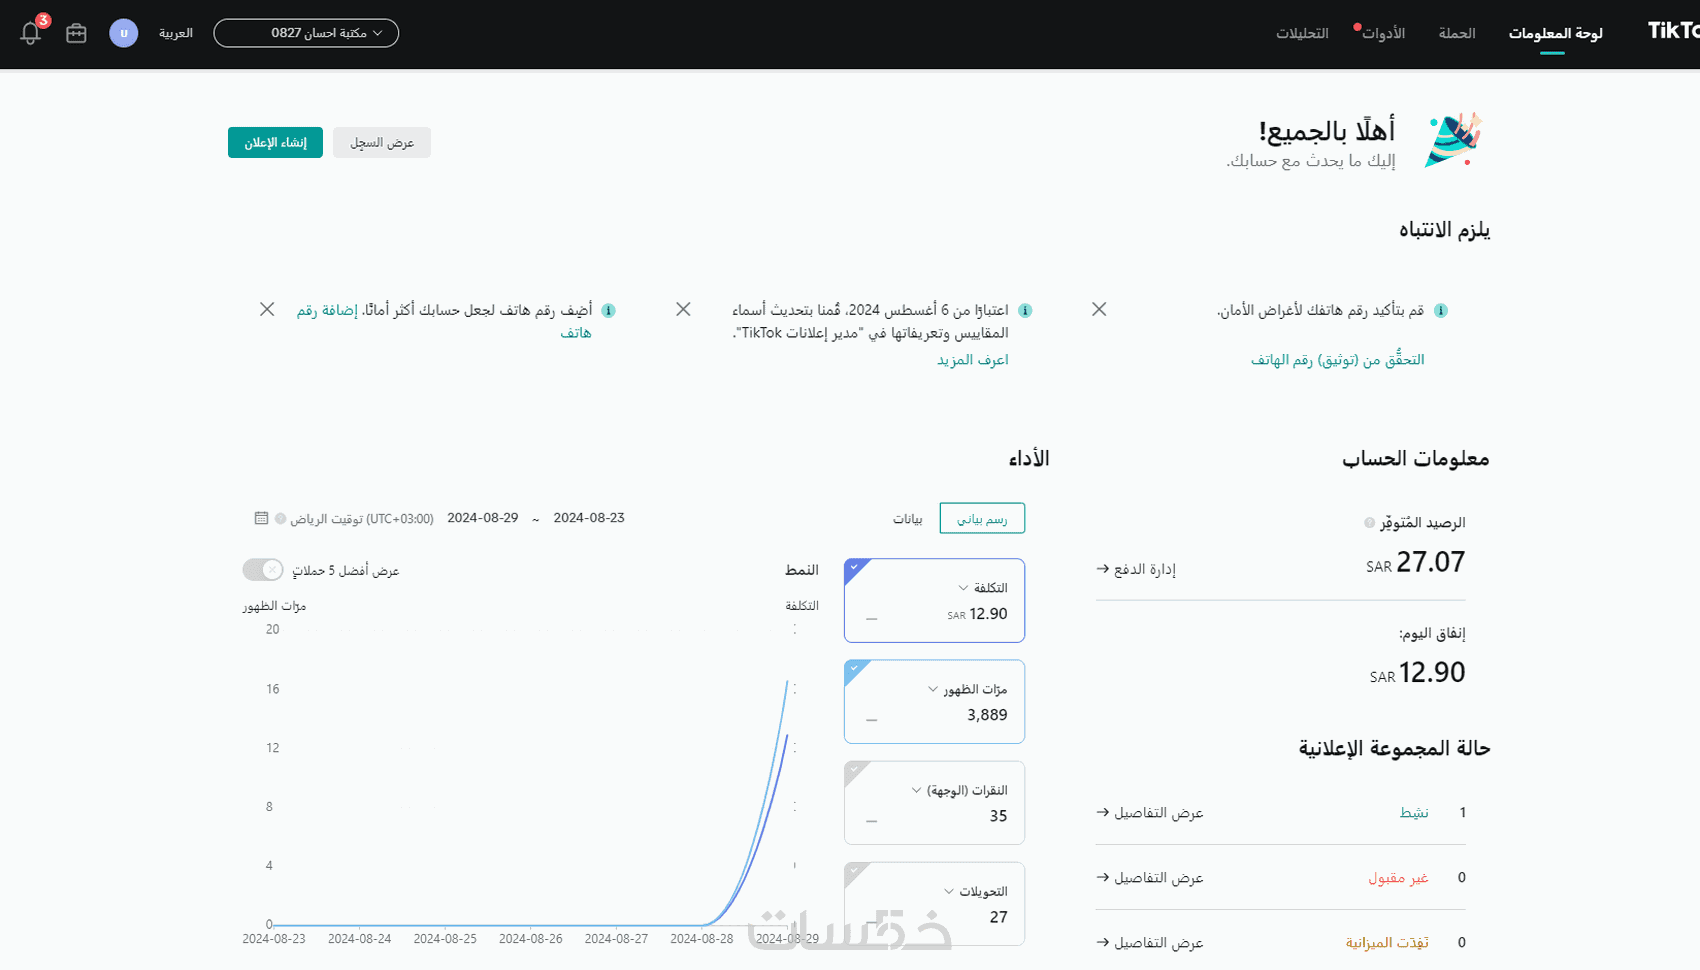
Task: Click the 3,889 impressions value
Action: click(x=987, y=715)
